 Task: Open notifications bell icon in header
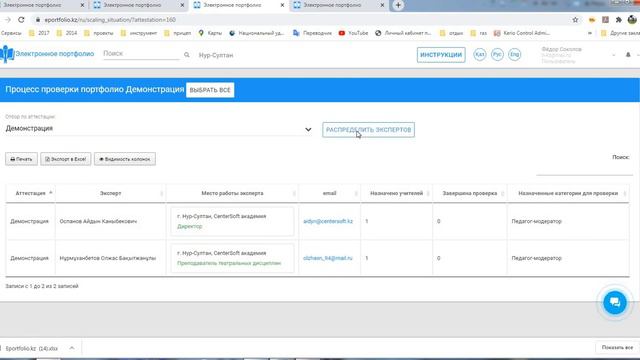628,55
